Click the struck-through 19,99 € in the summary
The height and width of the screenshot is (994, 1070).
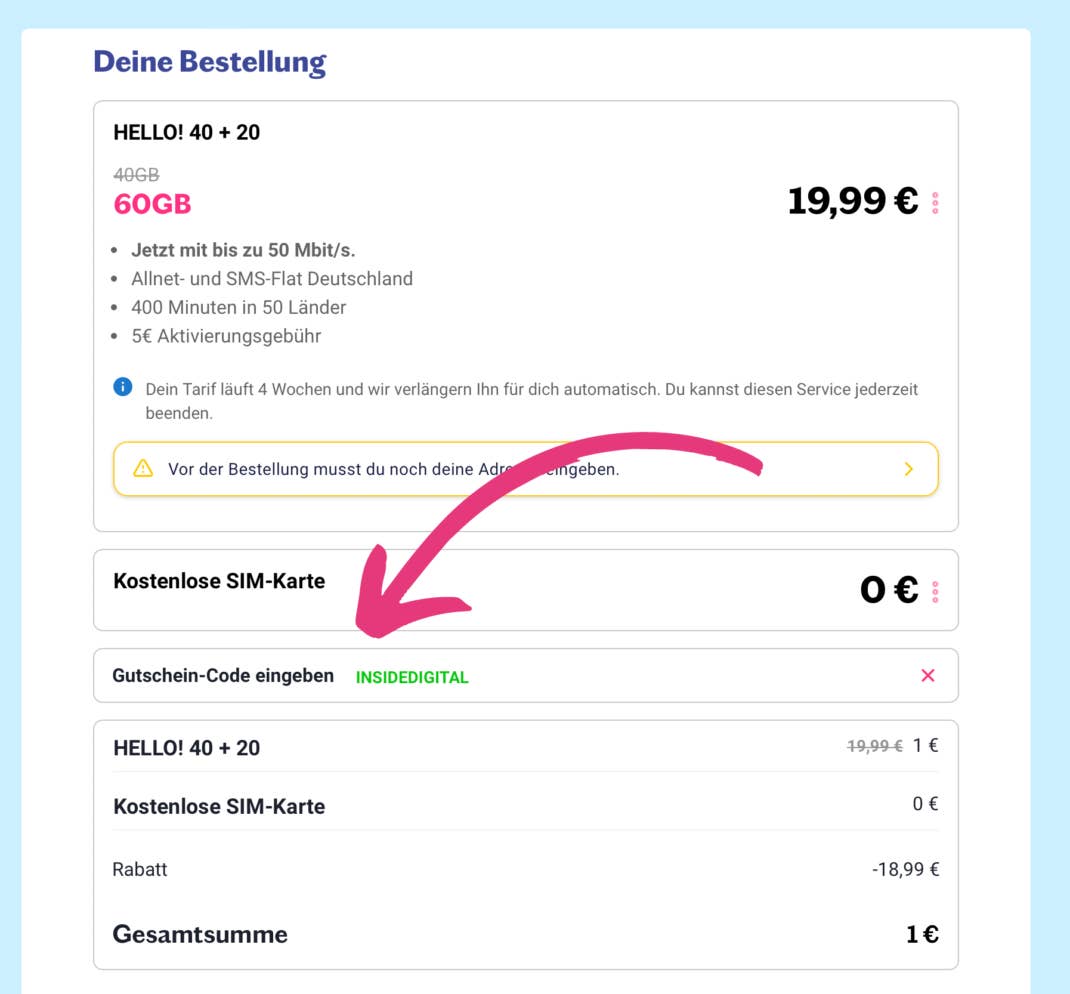click(874, 746)
